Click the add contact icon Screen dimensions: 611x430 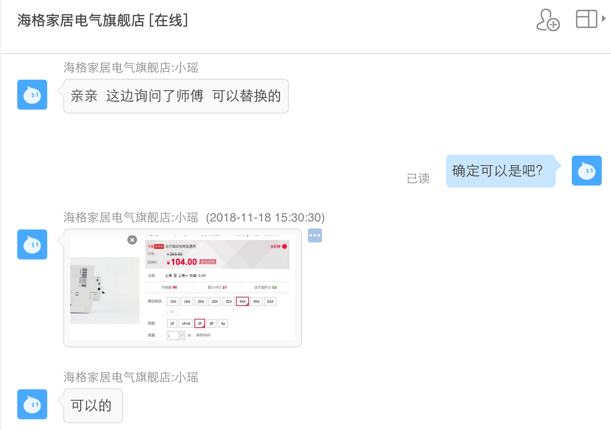point(547,20)
